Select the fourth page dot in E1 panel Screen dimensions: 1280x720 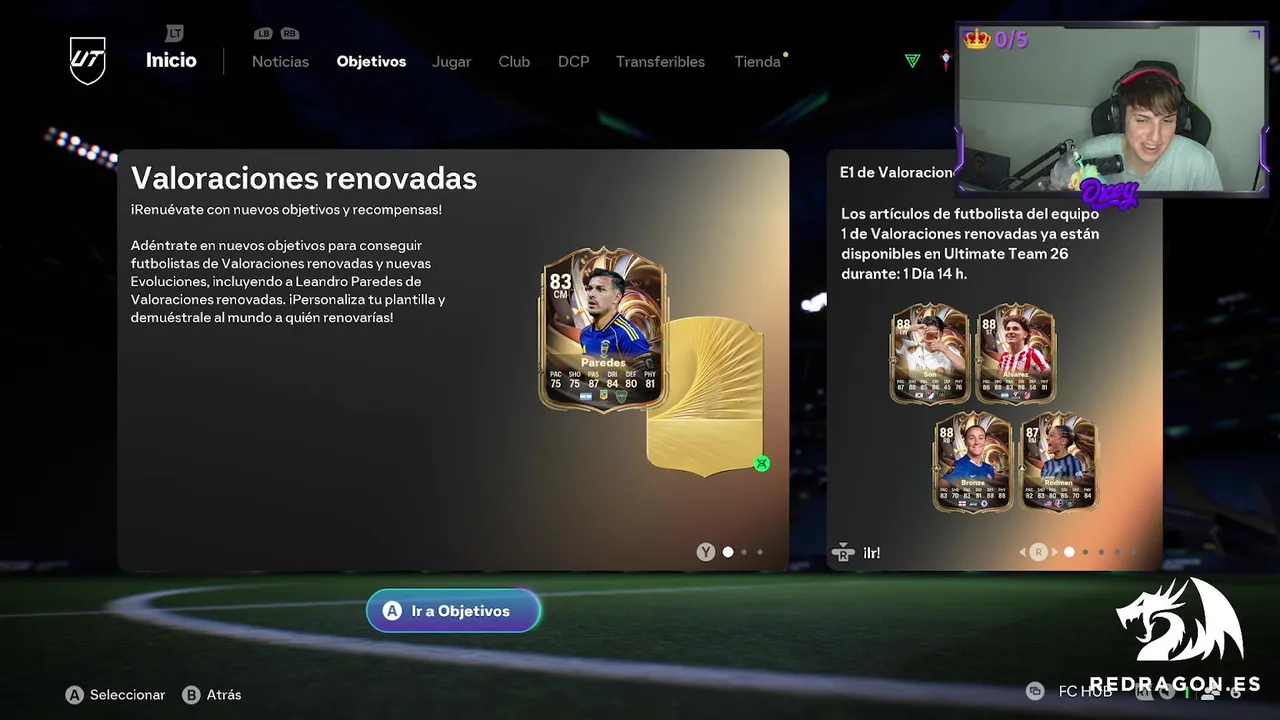[1117, 552]
